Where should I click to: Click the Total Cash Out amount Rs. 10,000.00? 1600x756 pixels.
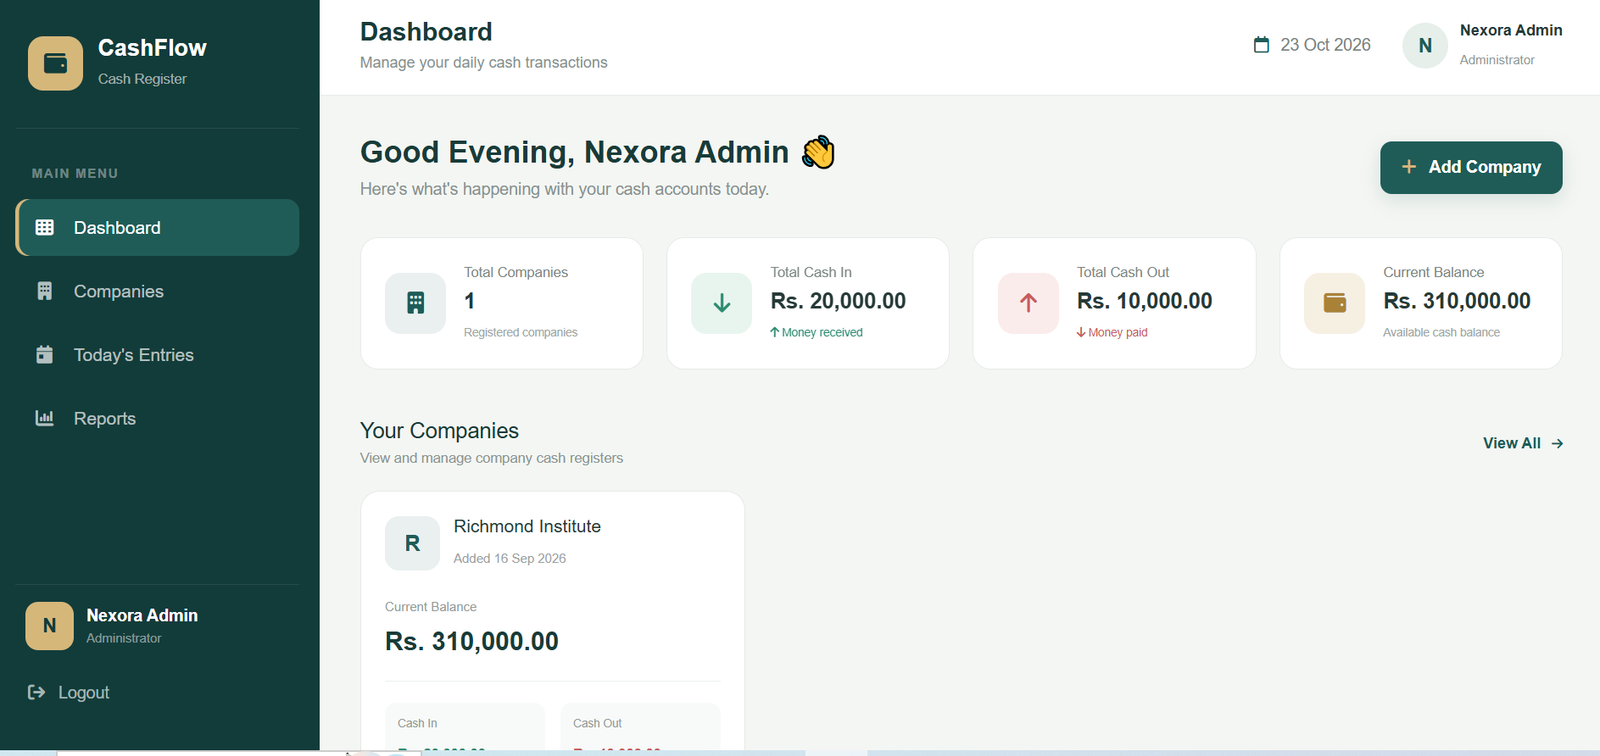(1144, 301)
